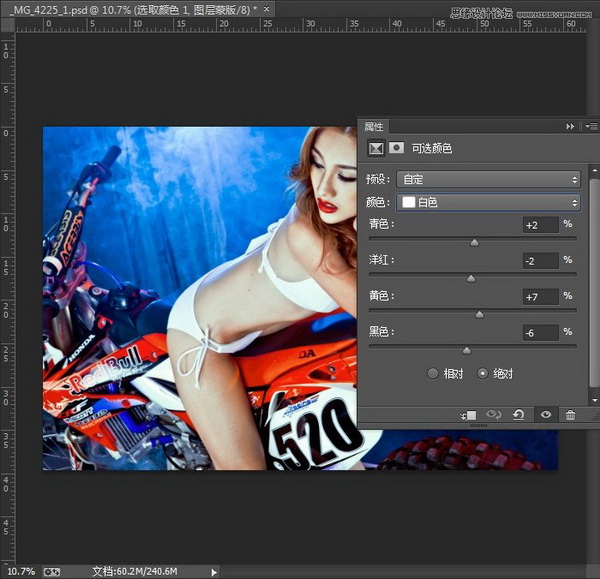Select the 属性 Properties panel tab

[x=374, y=127]
